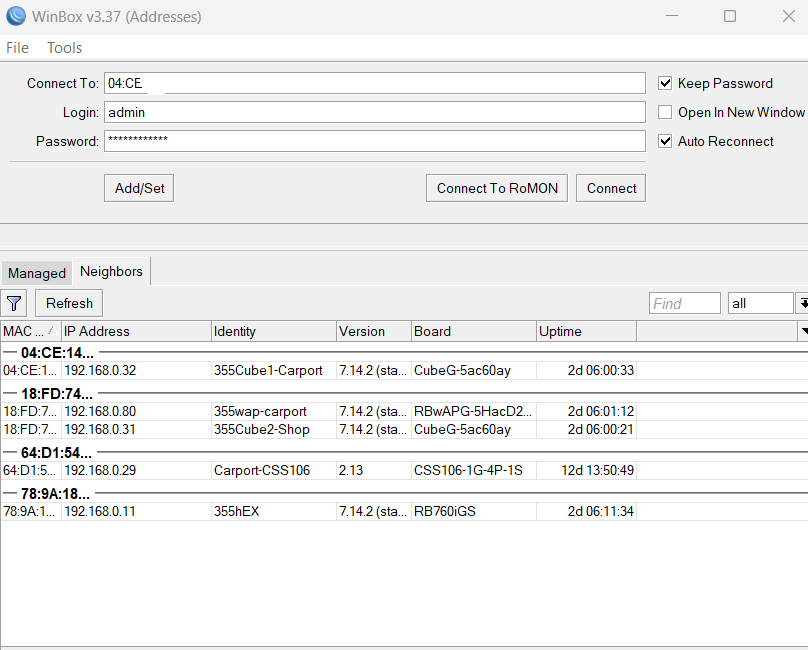Switch to the Managed tab
Viewport: 808px width, 650px height.
37,273
